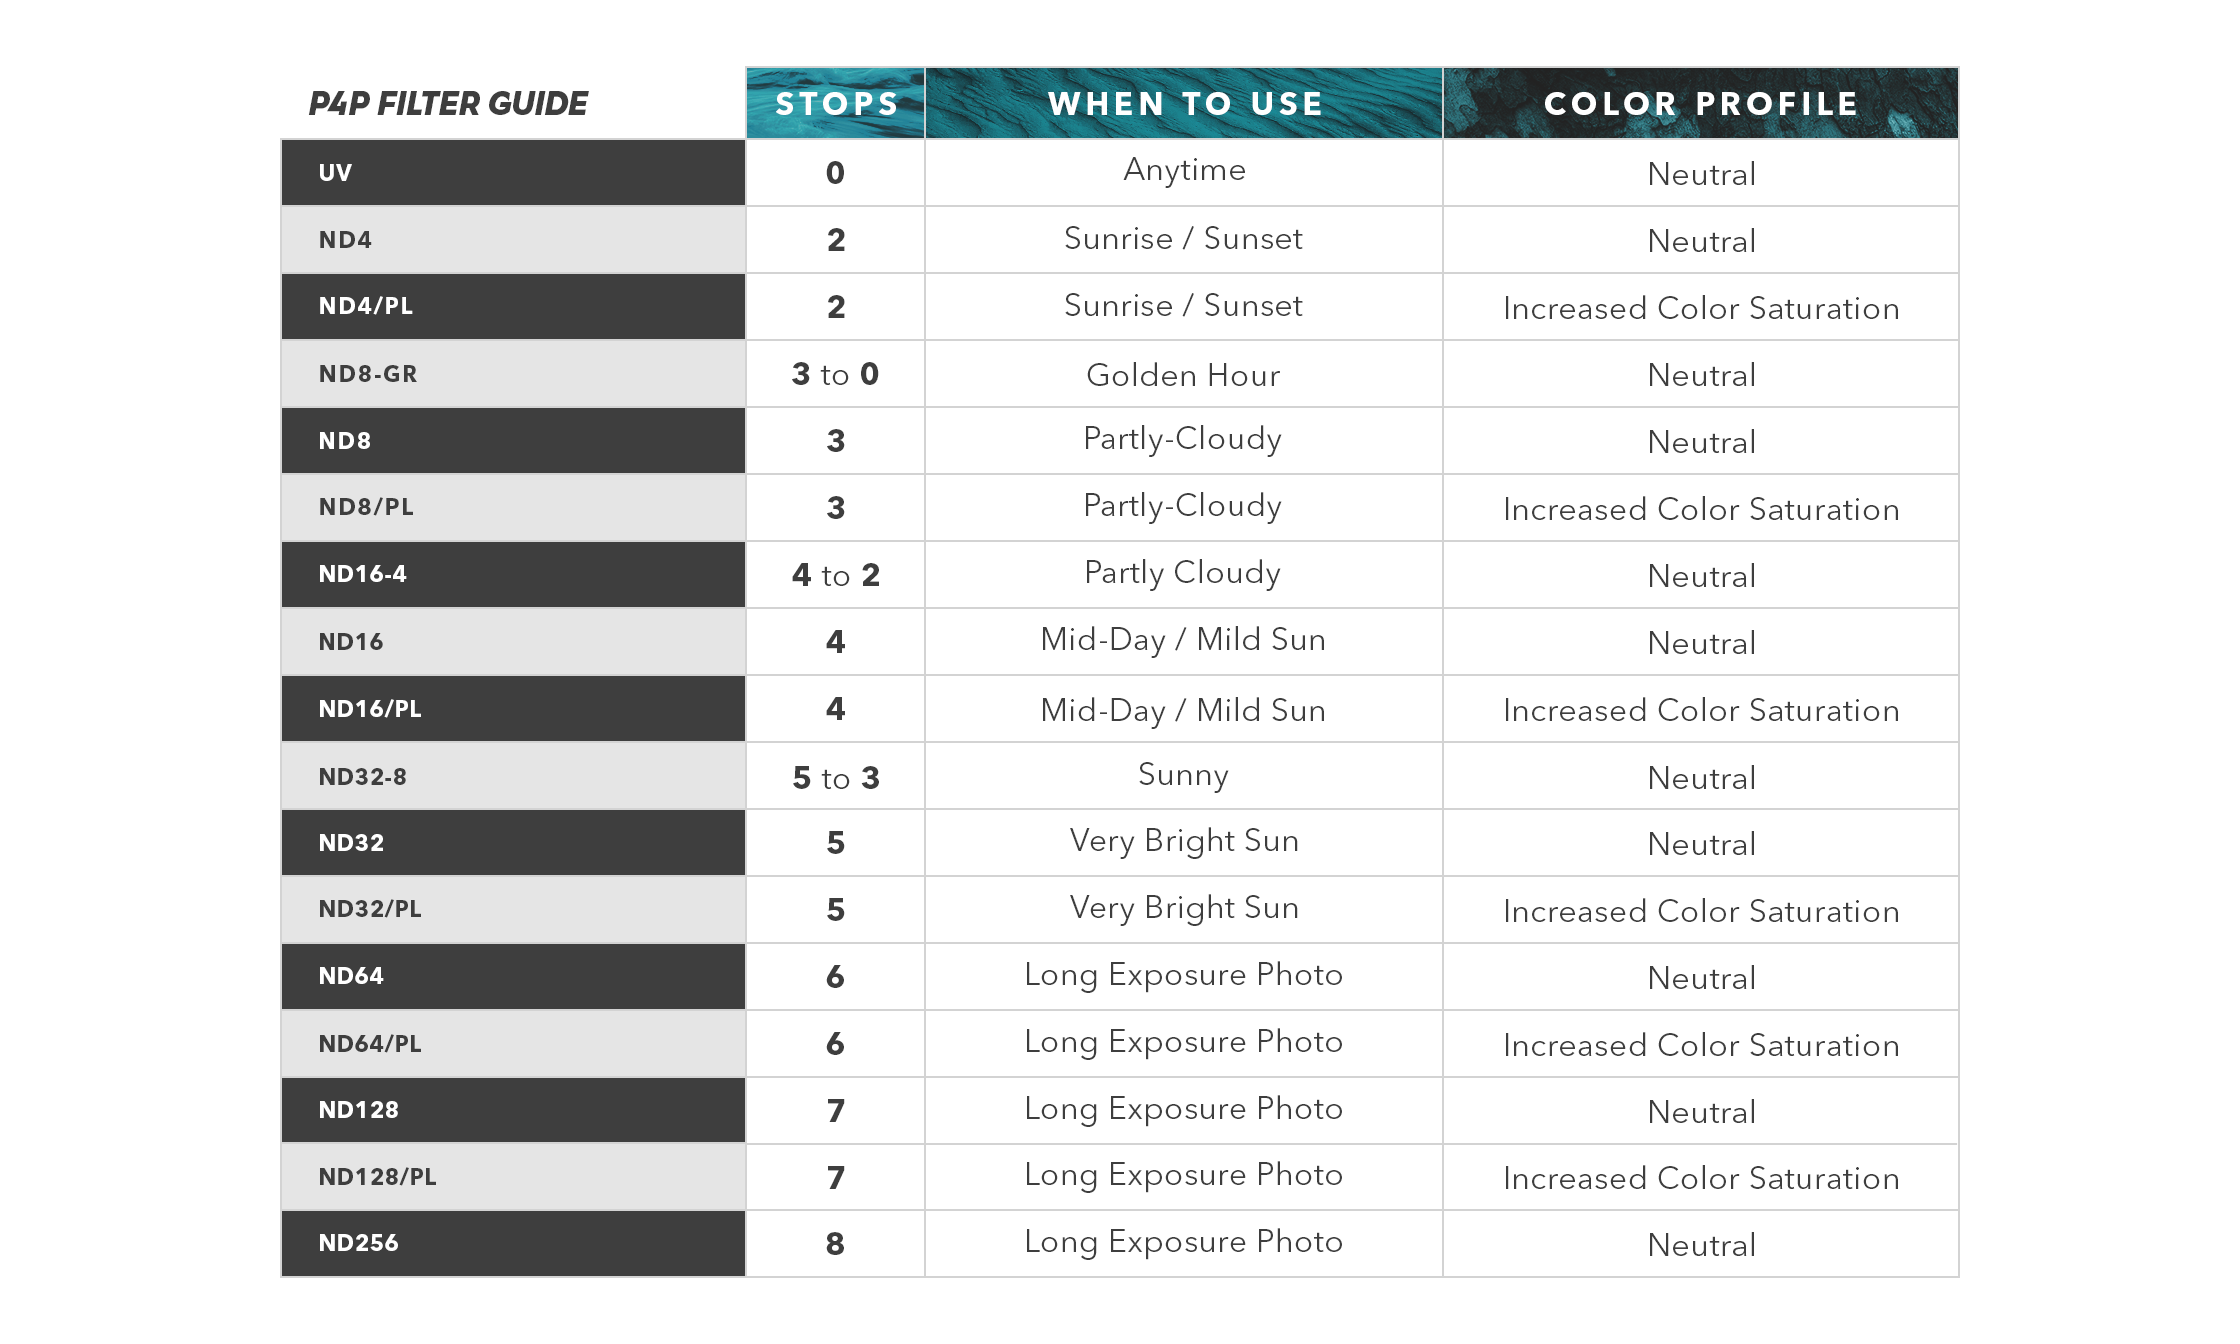Select the WHEN TO USE column header
2240x1344 pixels.
tap(1184, 104)
